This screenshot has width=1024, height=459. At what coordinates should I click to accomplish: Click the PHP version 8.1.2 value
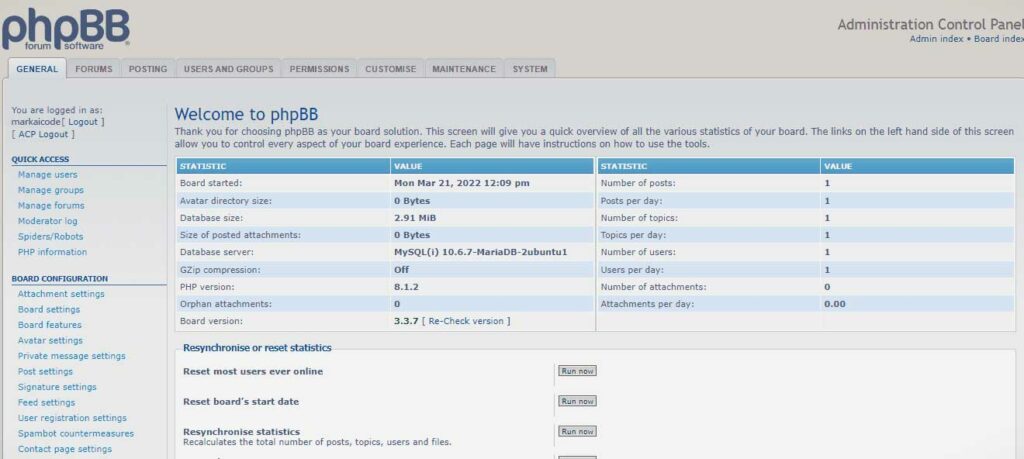tap(406, 287)
